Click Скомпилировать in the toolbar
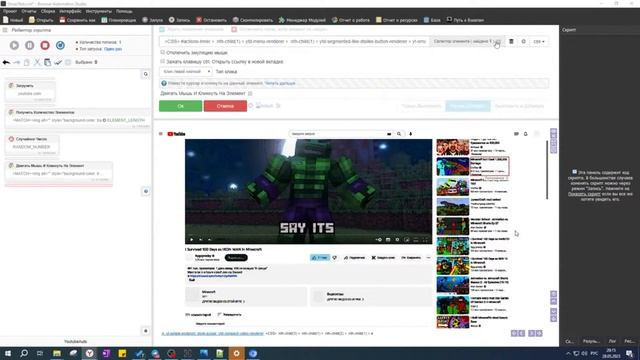Screen dimensions: 640x360 tap(253, 20)
